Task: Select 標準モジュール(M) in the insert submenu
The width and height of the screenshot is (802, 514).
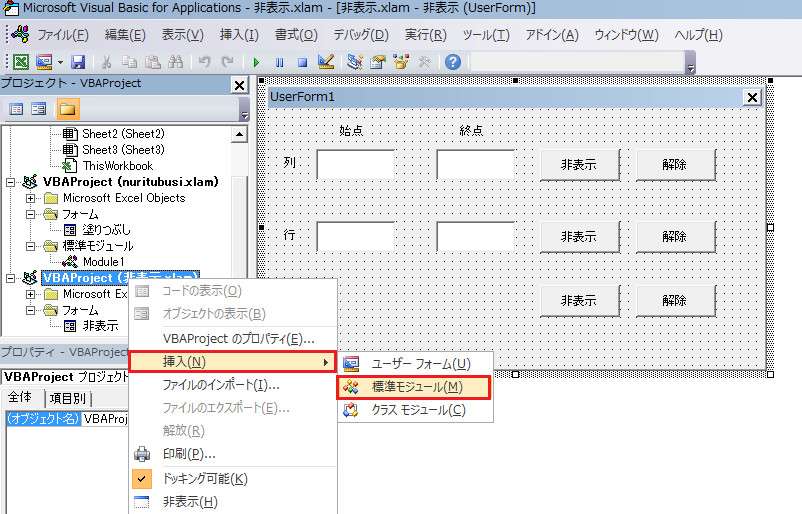Action: [416, 386]
